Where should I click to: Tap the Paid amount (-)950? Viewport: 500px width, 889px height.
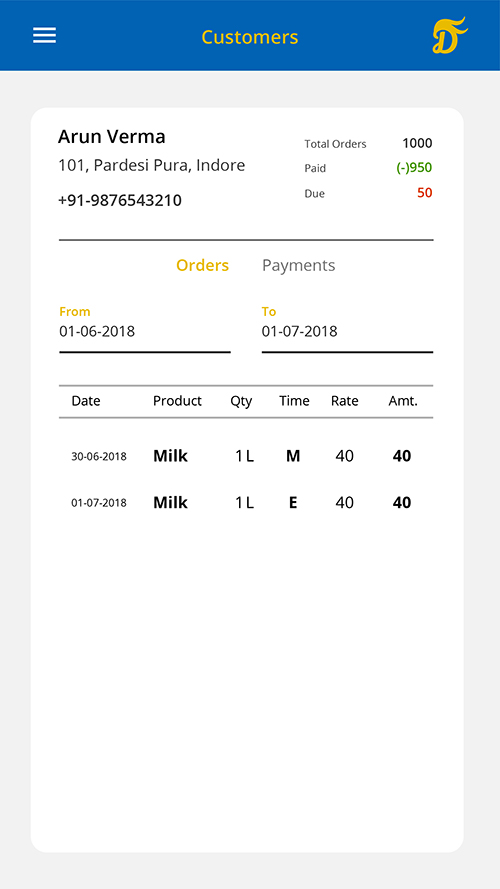[x=414, y=168]
